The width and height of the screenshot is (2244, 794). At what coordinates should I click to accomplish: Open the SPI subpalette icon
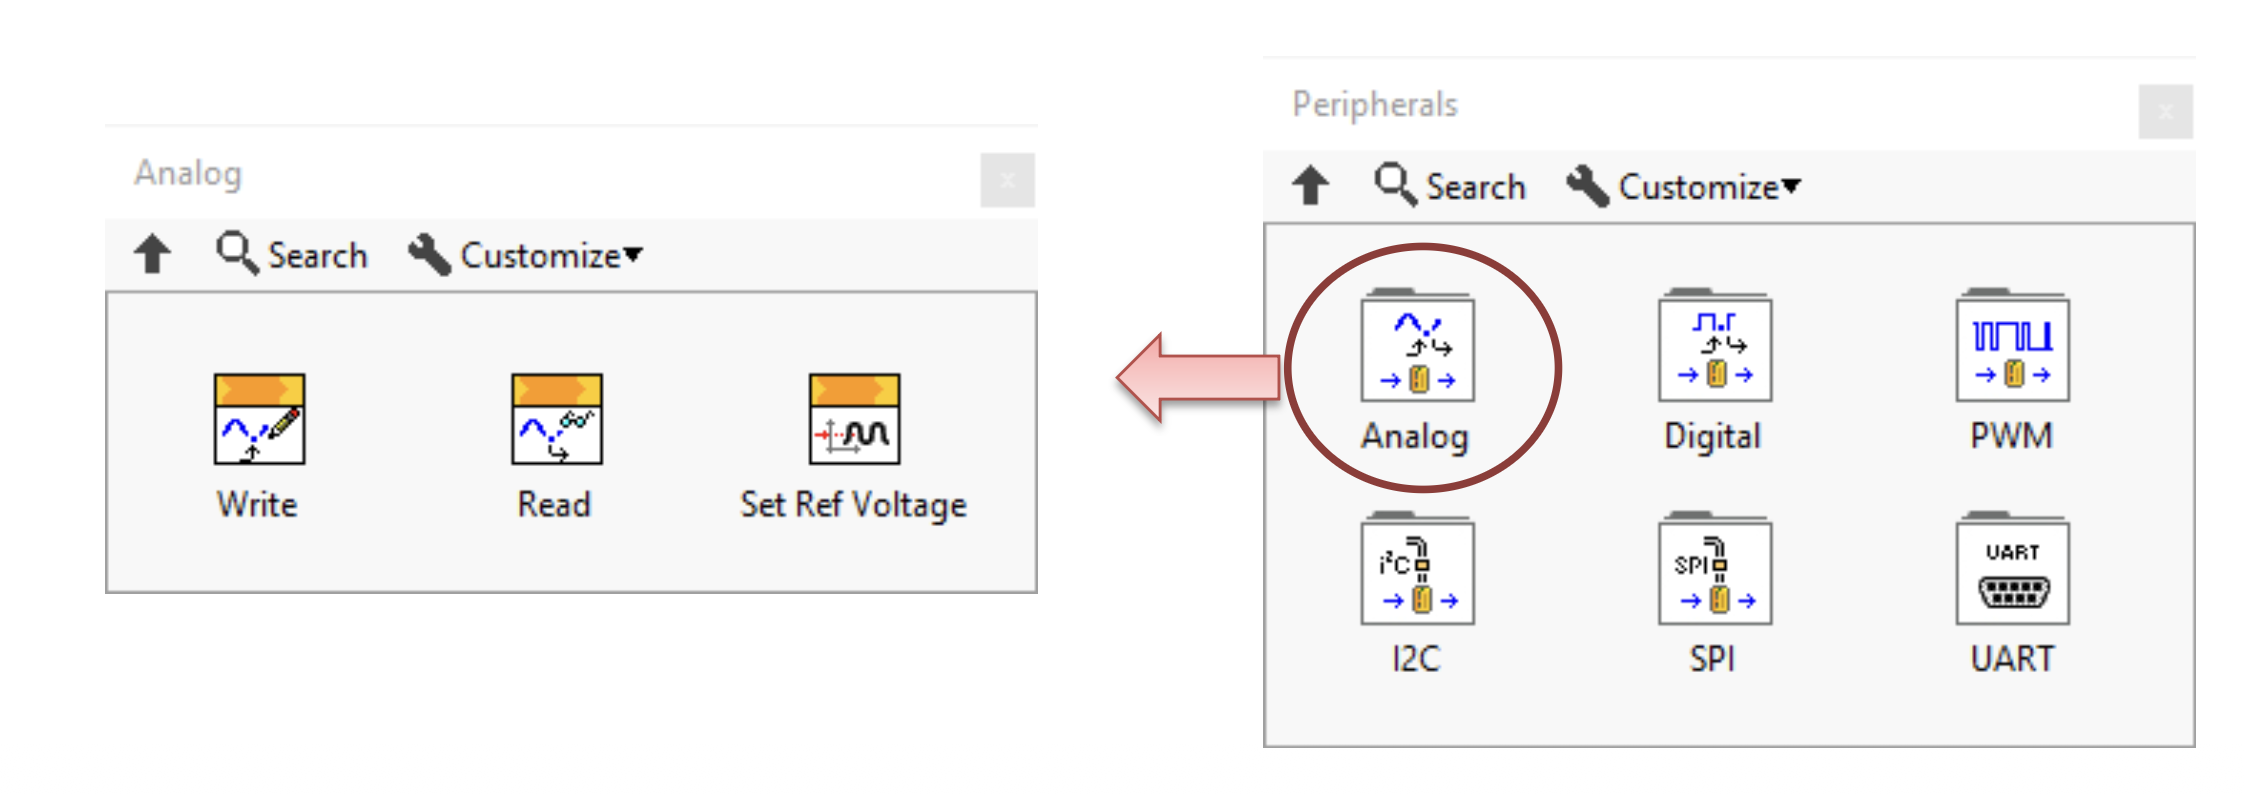(x=1715, y=569)
